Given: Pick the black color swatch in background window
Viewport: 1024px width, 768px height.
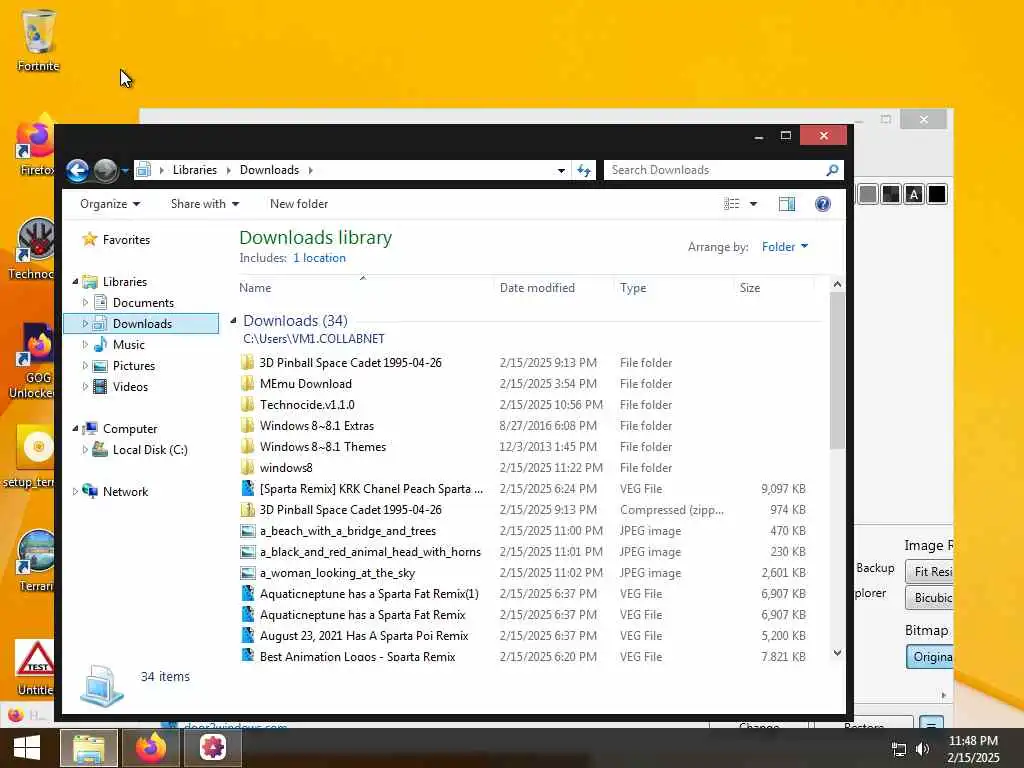Looking at the screenshot, I should tap(936, 194).
